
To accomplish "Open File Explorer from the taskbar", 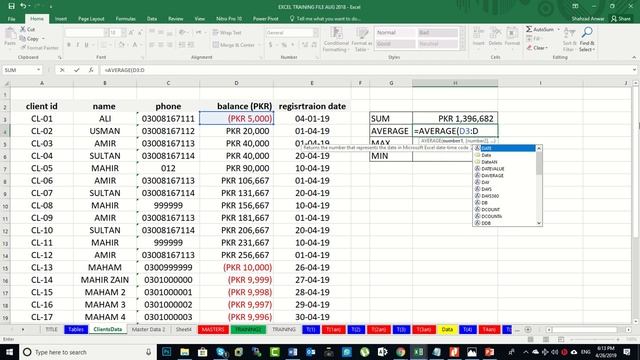I will pos(184,351).
